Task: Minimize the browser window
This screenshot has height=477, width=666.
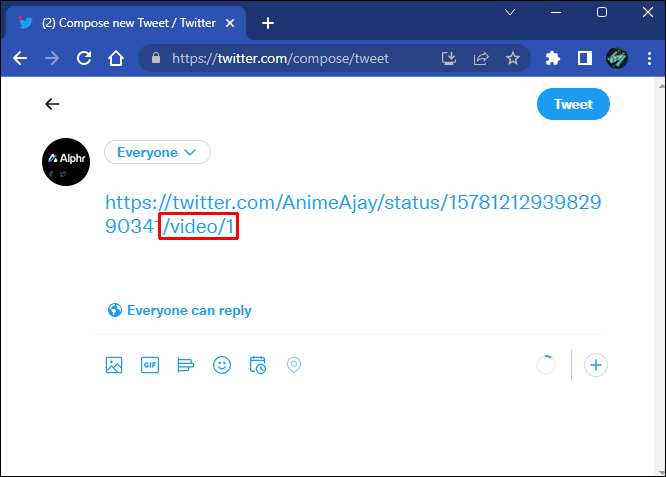Action: (556, 12)
